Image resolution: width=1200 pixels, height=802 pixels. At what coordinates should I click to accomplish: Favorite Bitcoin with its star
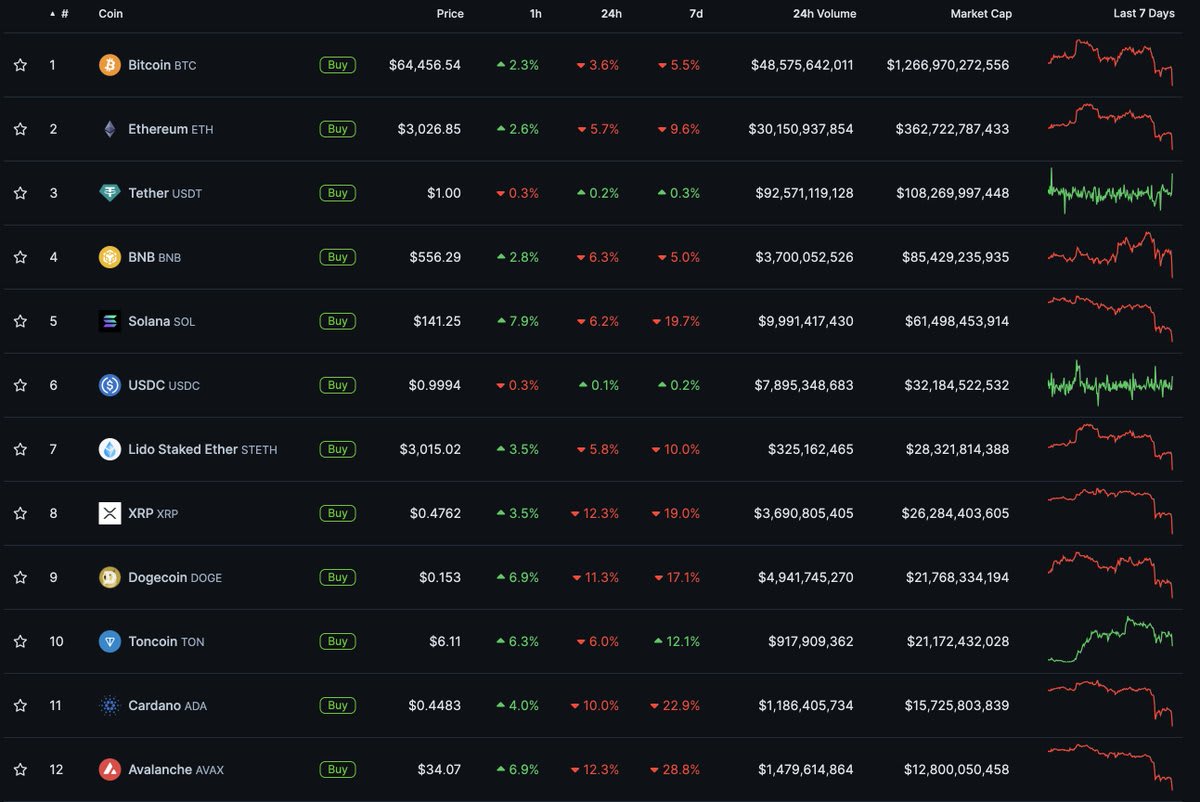pos(20,65)
